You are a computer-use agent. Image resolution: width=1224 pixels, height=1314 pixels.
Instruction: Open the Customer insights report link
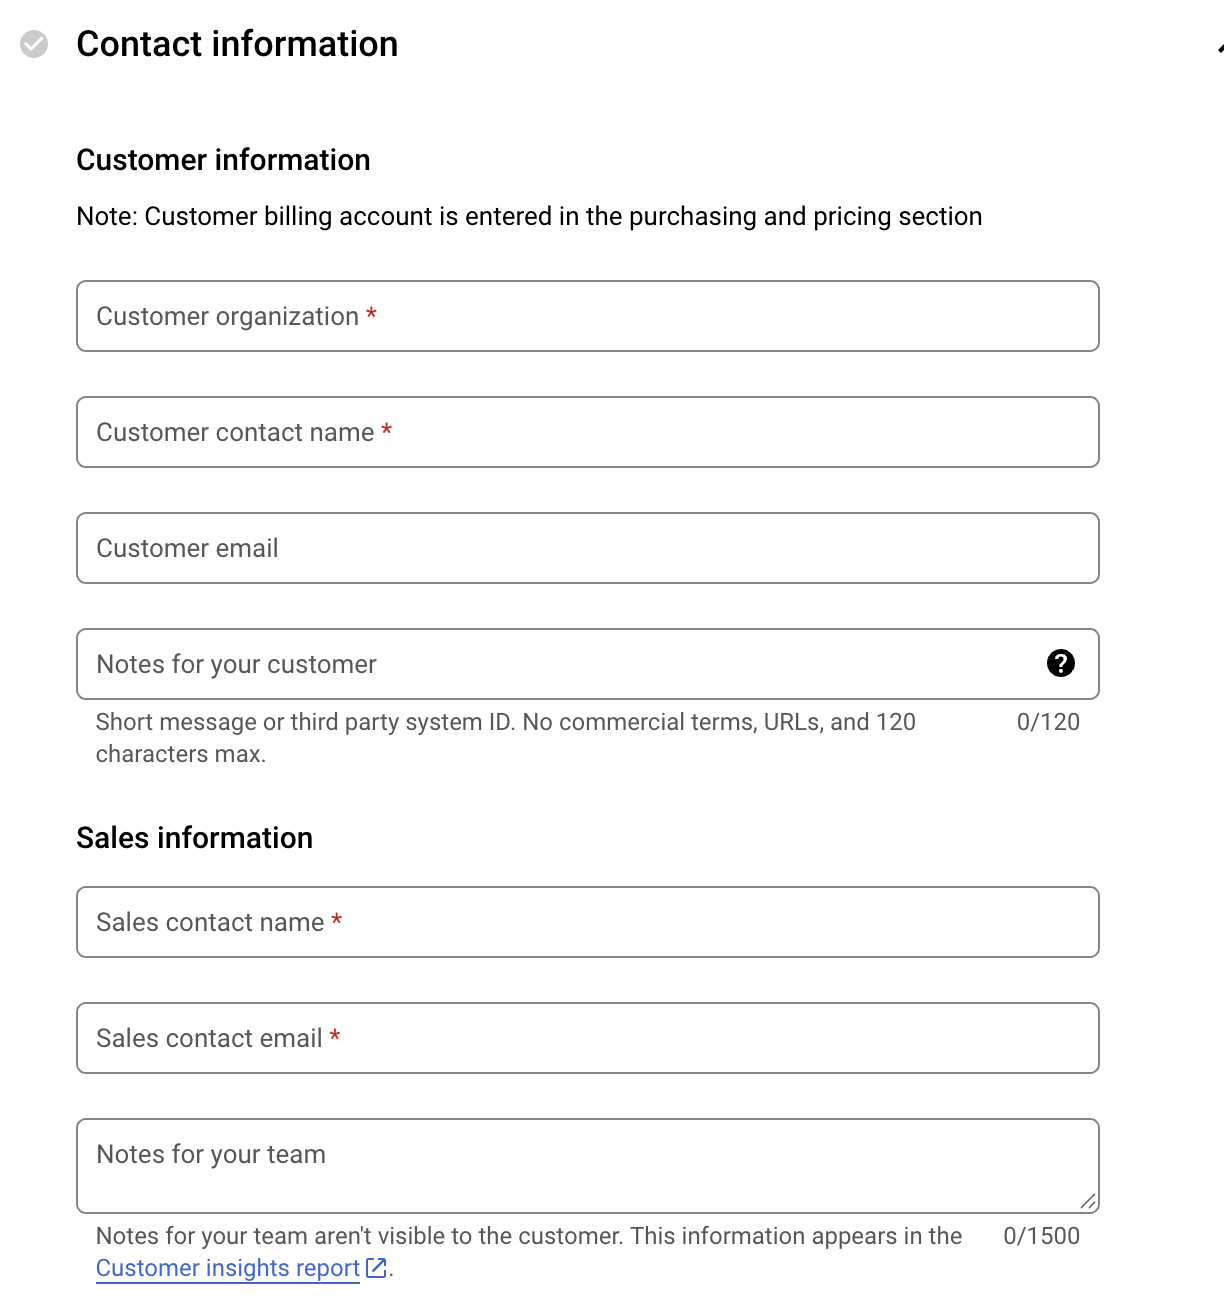click(x=228, y=1268)
